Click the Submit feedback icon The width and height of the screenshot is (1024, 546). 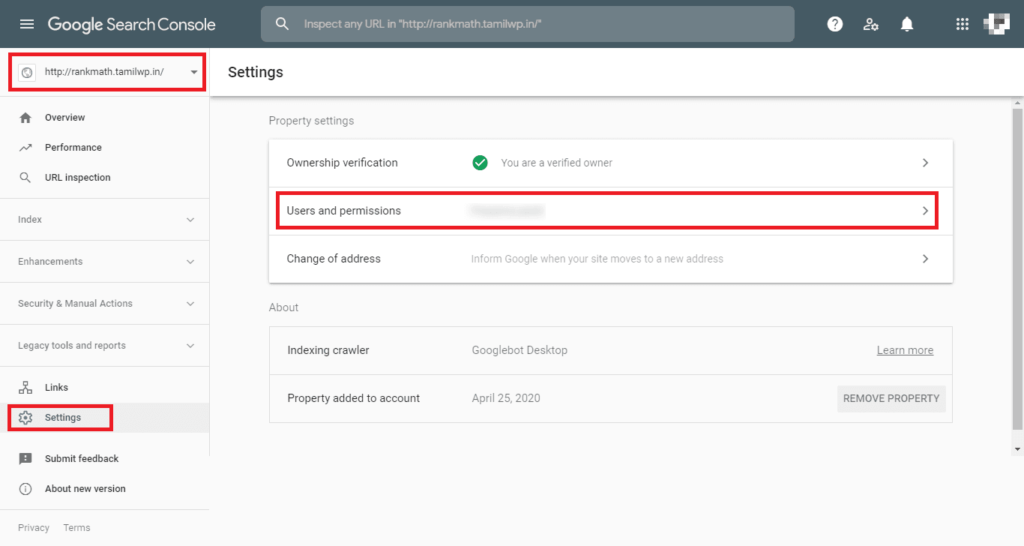pos(25,458)
